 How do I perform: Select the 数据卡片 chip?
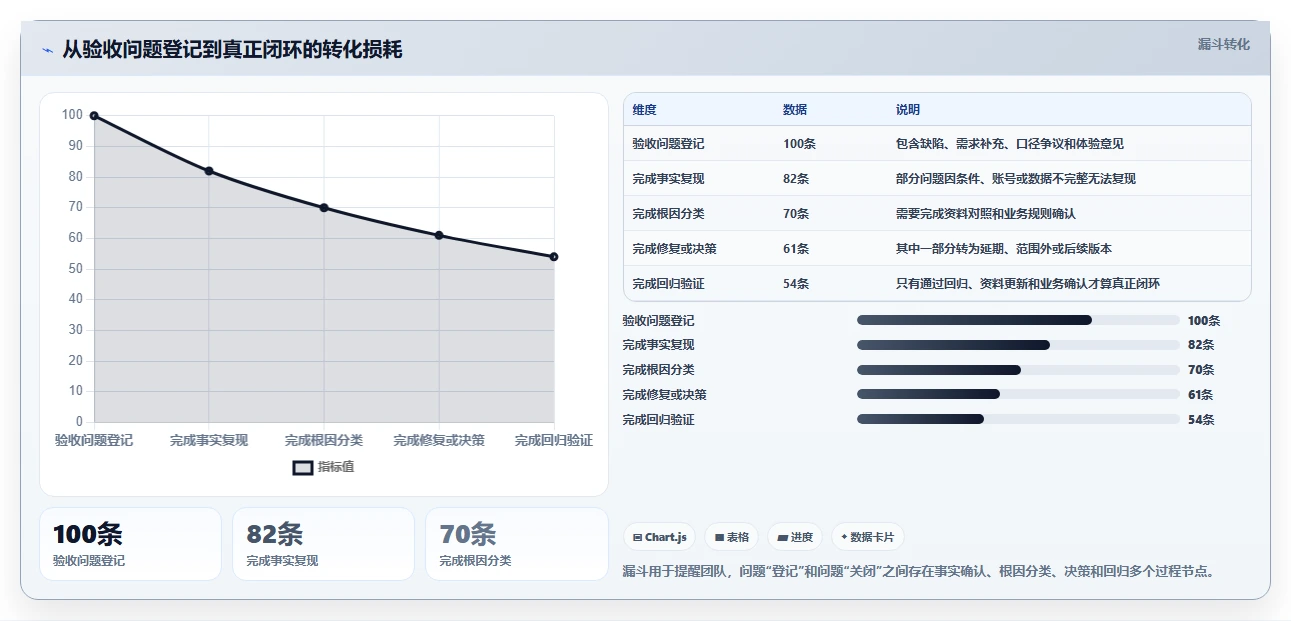pyautogui.click(x=868, y=537)
